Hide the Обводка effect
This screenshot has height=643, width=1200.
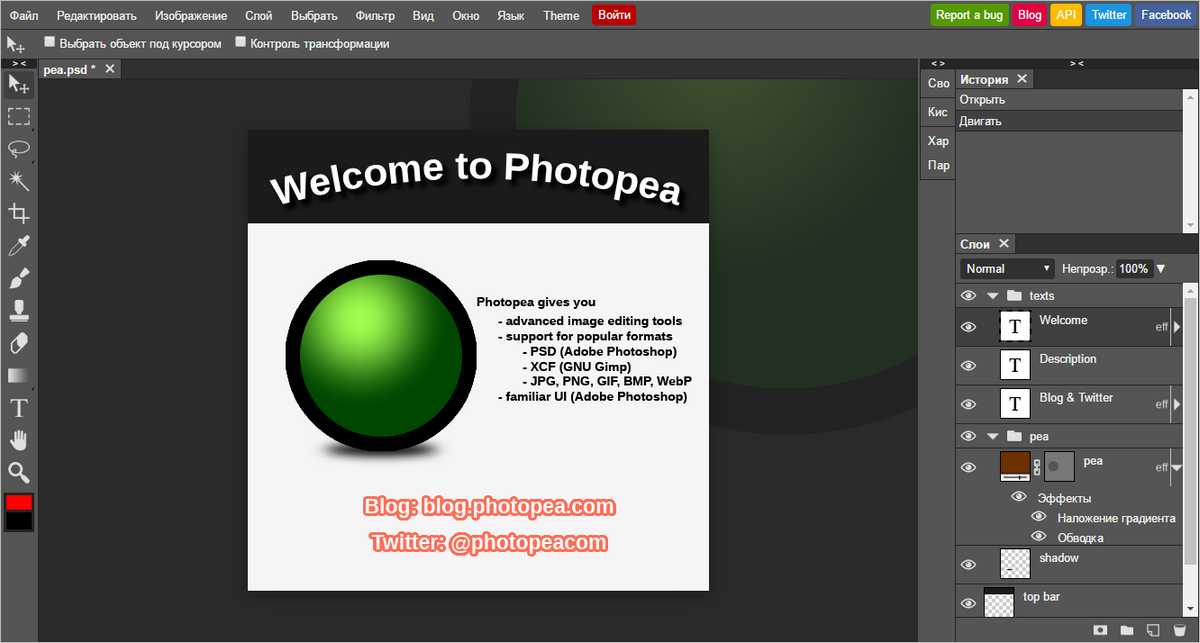(1039, 537)
